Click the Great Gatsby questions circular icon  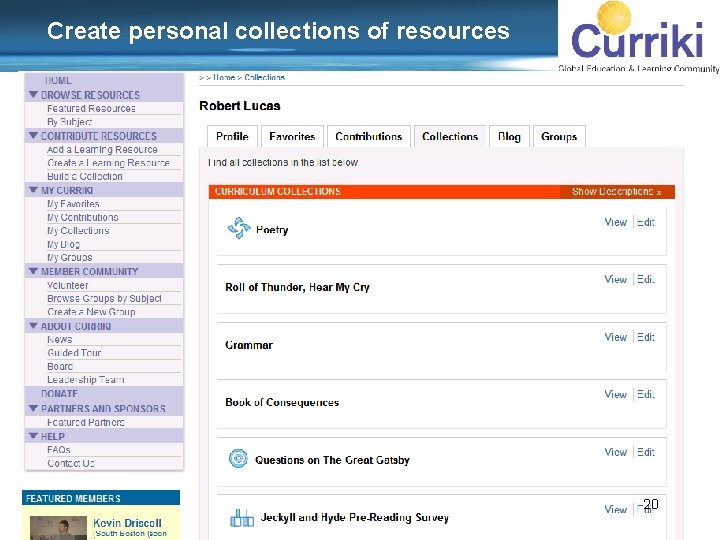(238, 458)
